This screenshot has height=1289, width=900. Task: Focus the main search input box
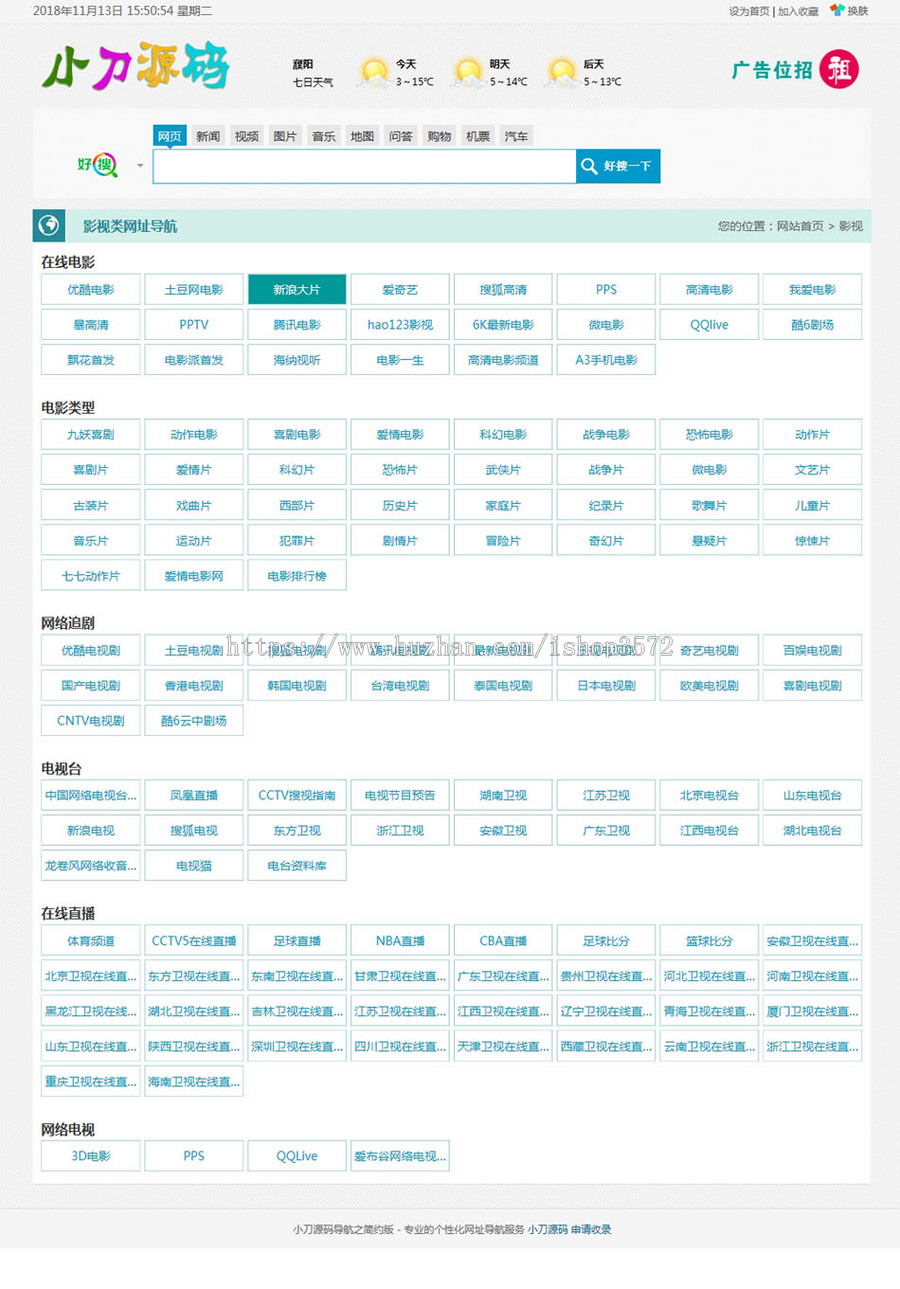click(x=364, y=166)
